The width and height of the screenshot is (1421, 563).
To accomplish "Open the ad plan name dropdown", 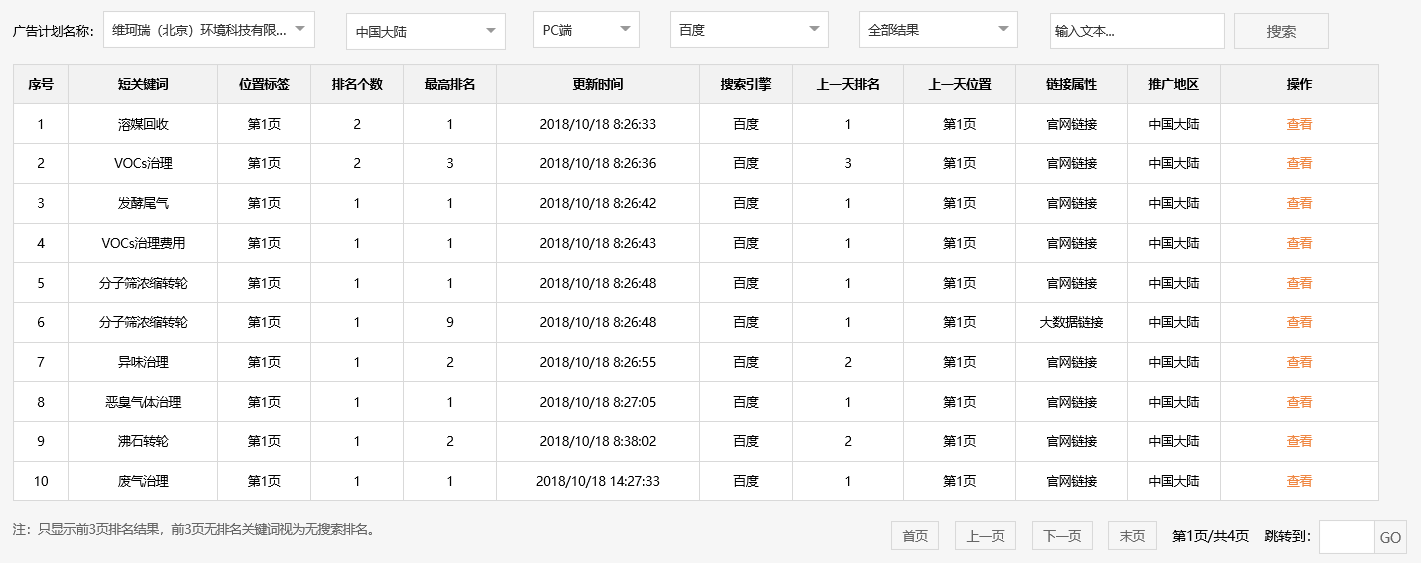I will [208, 30].
